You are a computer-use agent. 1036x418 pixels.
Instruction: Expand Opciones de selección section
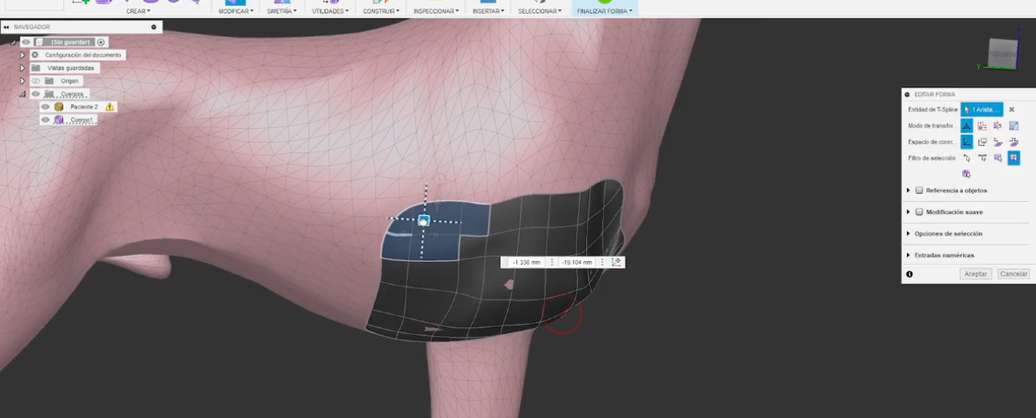[x=908, y=234]
